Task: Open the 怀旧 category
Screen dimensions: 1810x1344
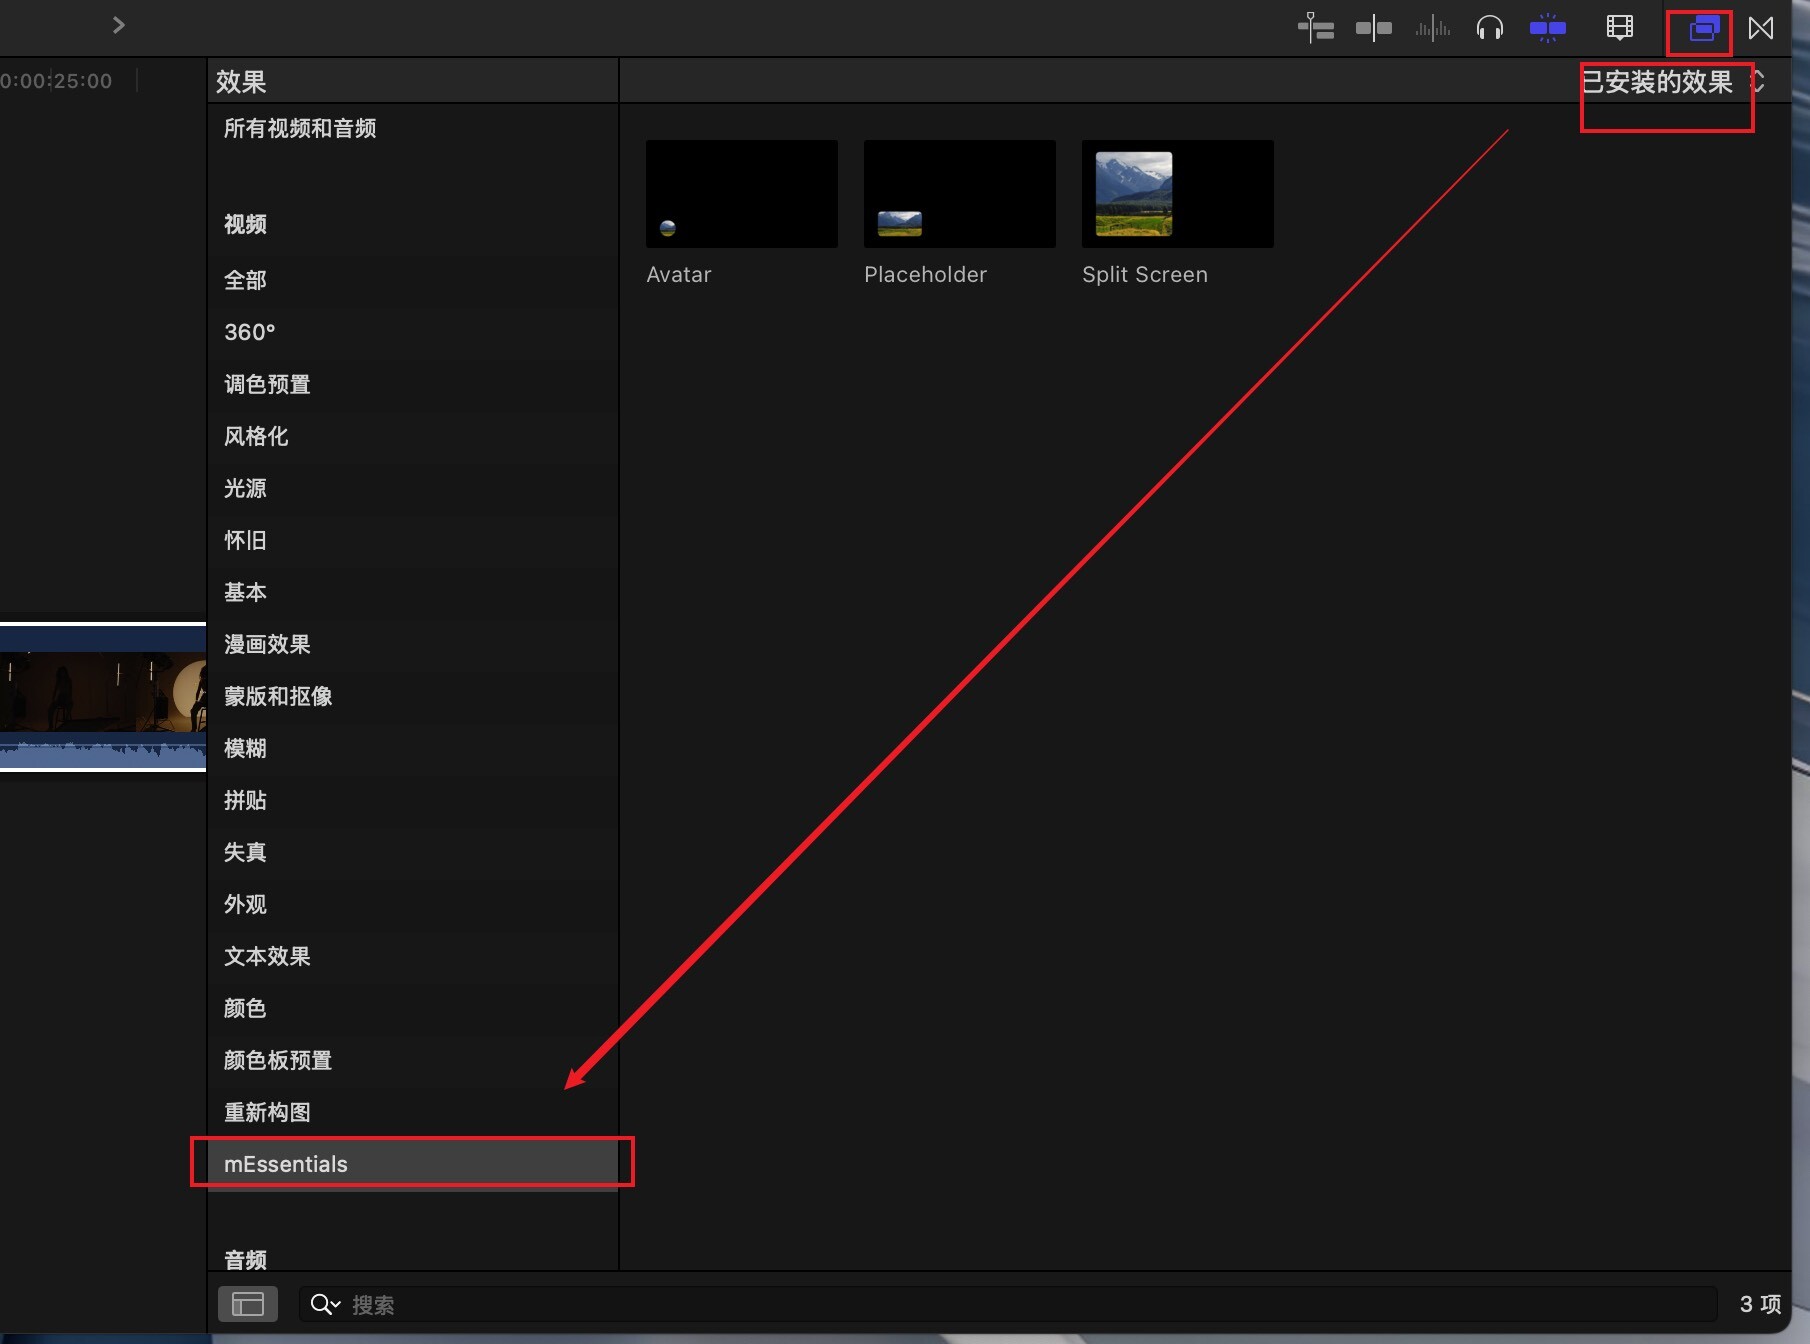Action: pyautogui.click(x=413, y=540)
